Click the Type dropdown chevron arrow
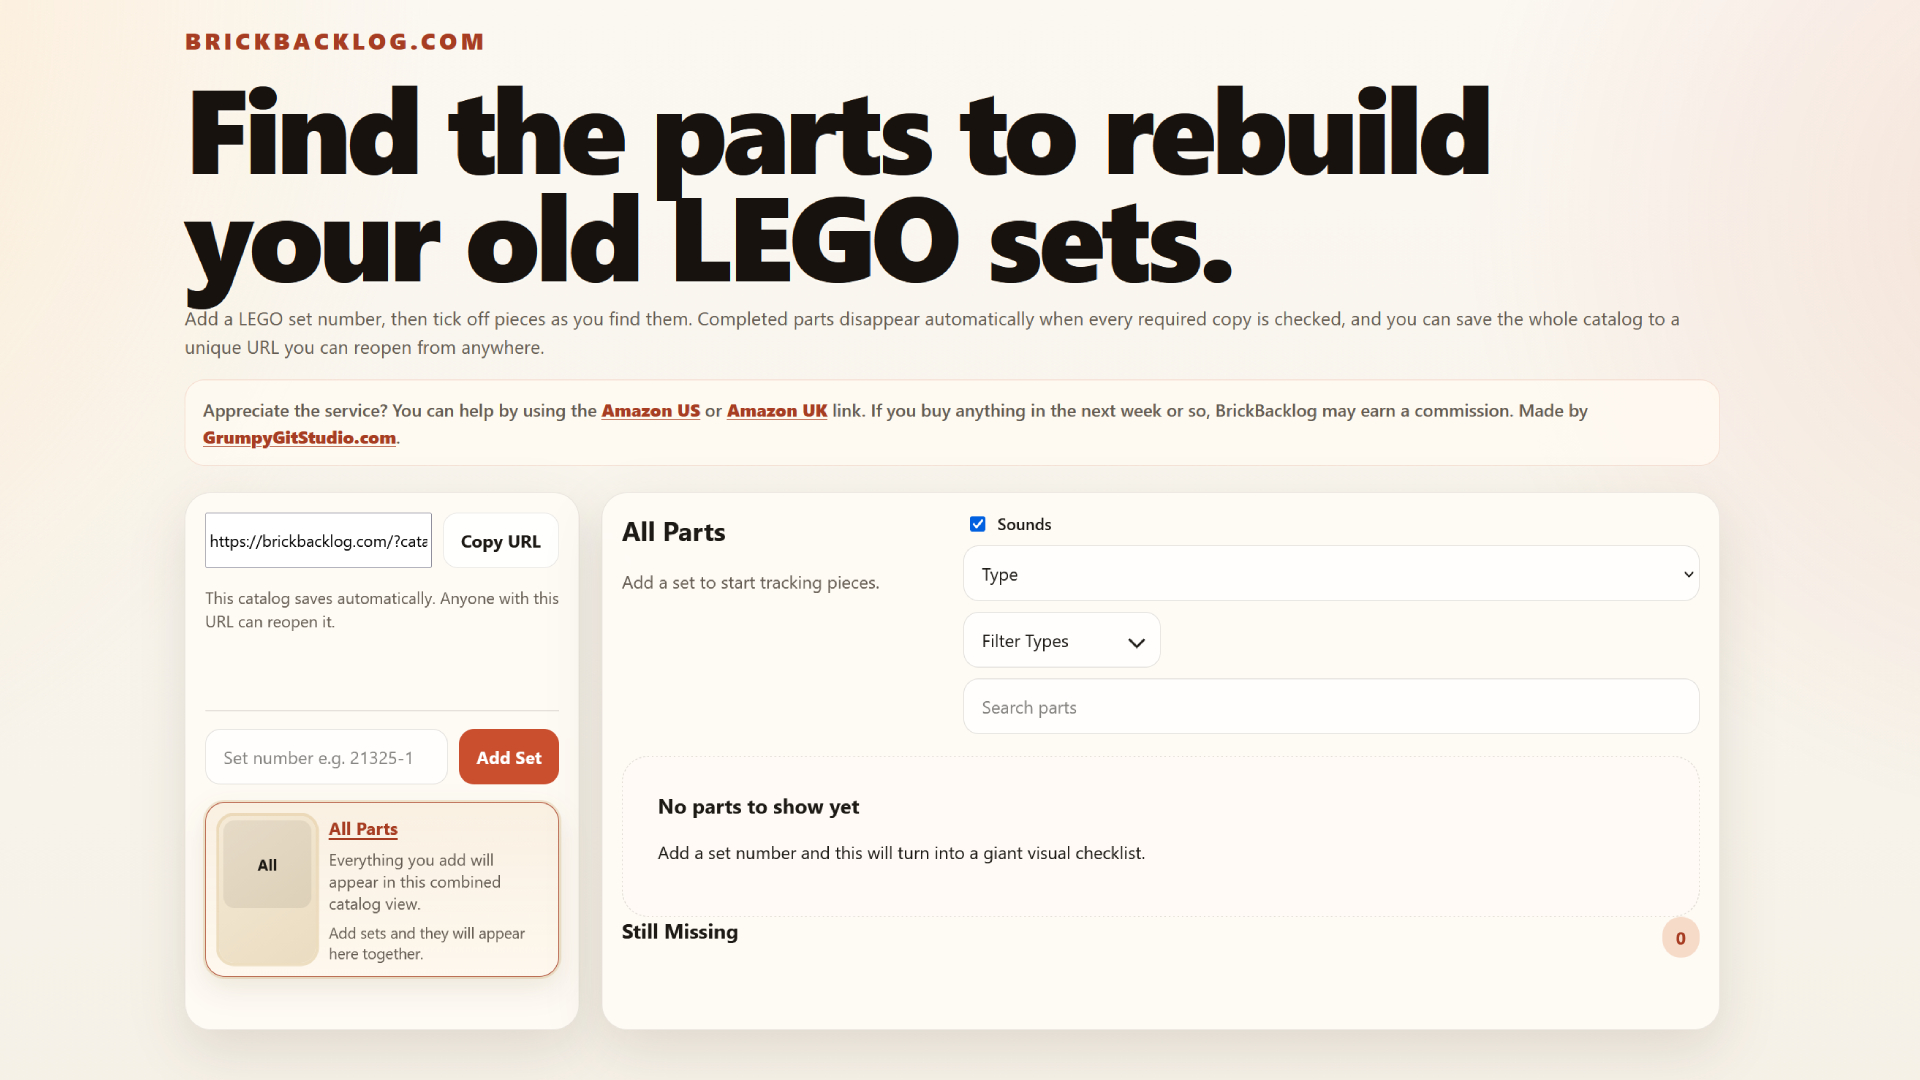The image size is (1920, 1080). pos(1687,573)
